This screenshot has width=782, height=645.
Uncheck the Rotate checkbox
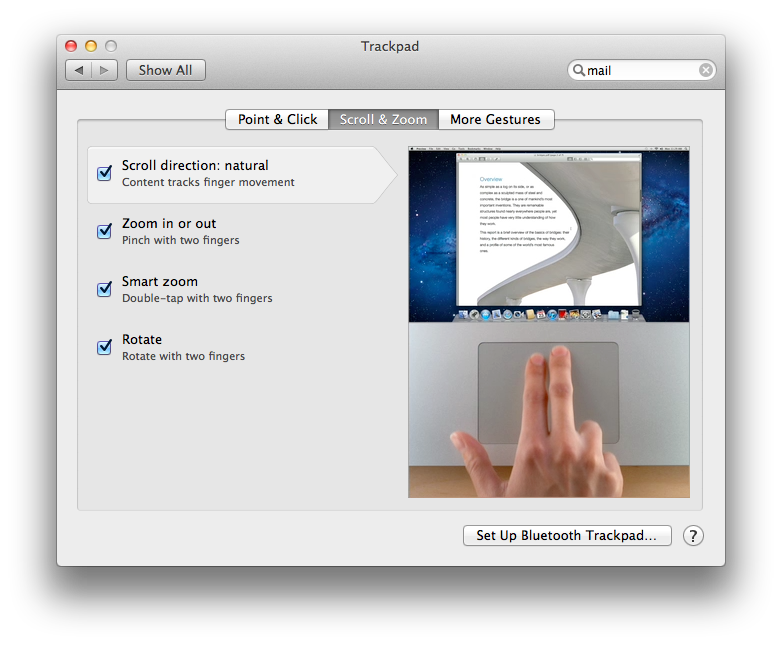104,347
